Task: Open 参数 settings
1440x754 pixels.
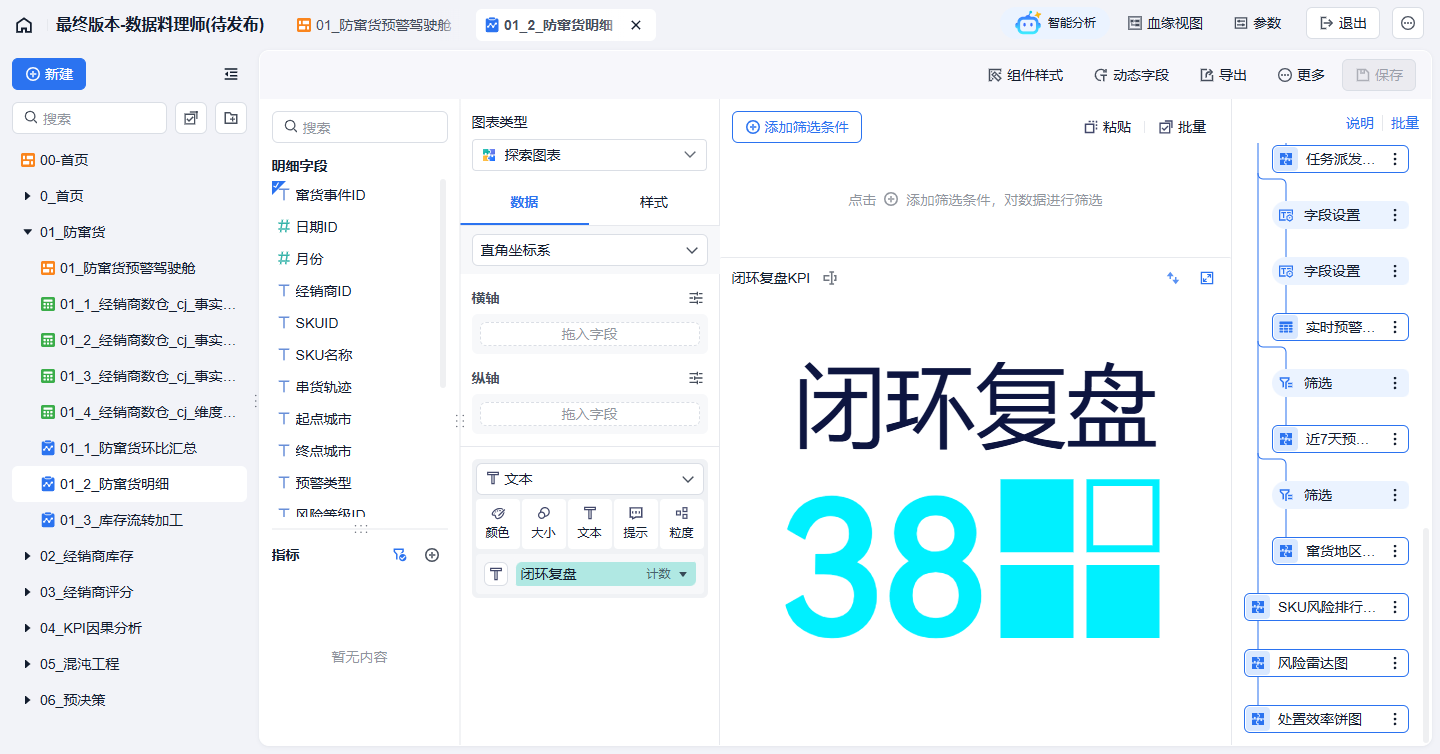Action: [x=1257, y=23]
